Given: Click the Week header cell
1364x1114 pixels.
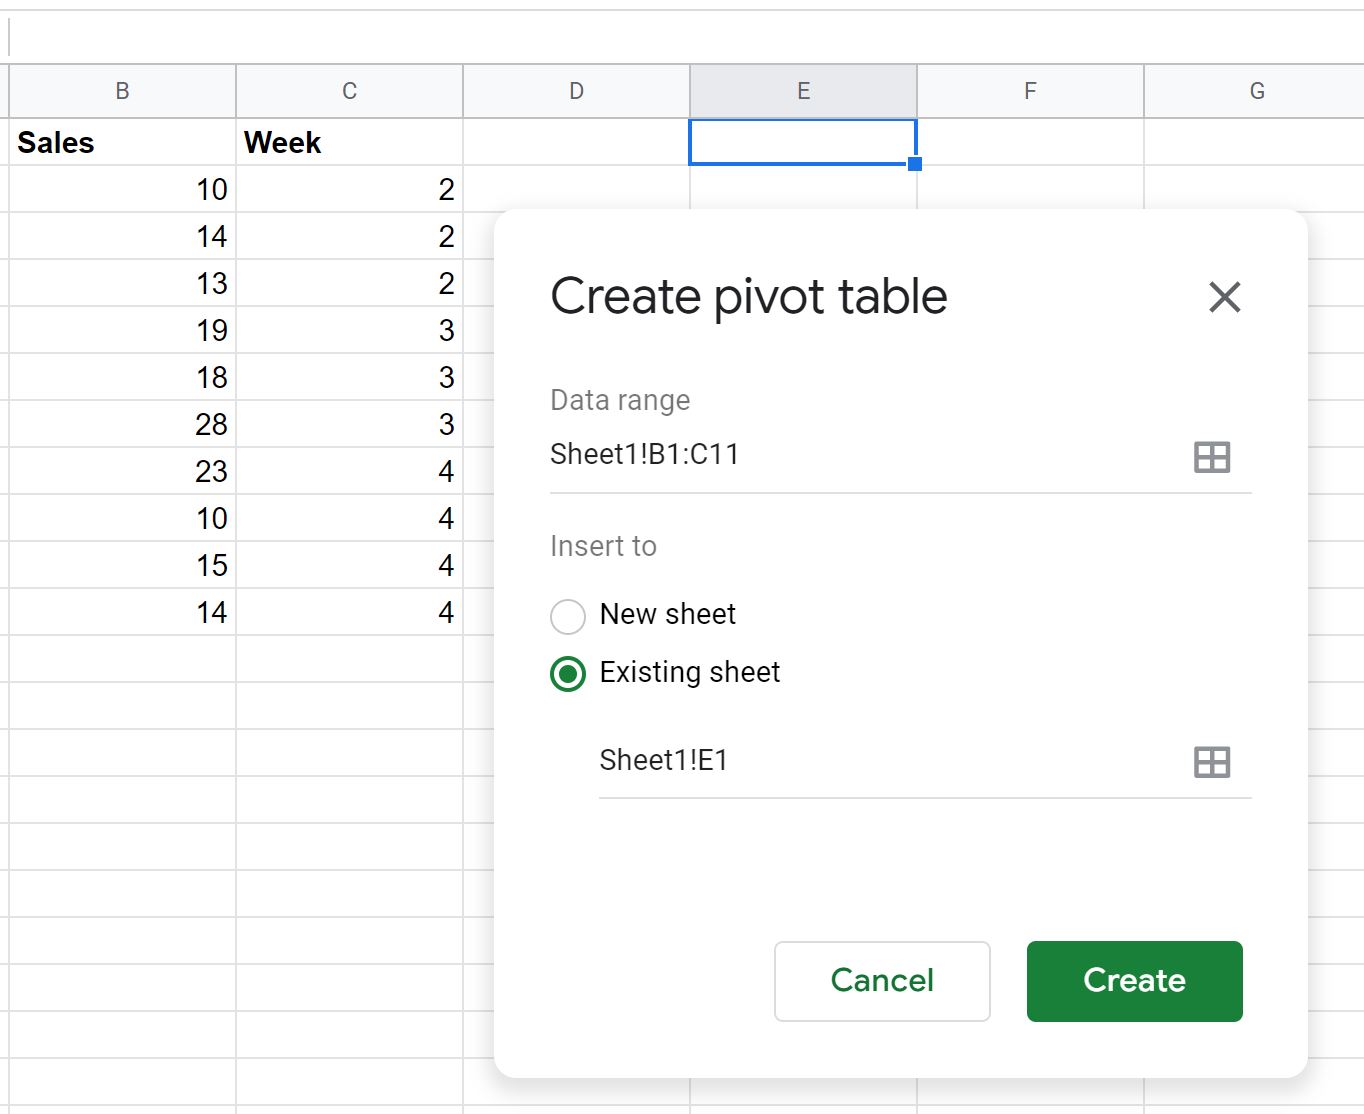Looking at the screenshot, I should (349, 142).
